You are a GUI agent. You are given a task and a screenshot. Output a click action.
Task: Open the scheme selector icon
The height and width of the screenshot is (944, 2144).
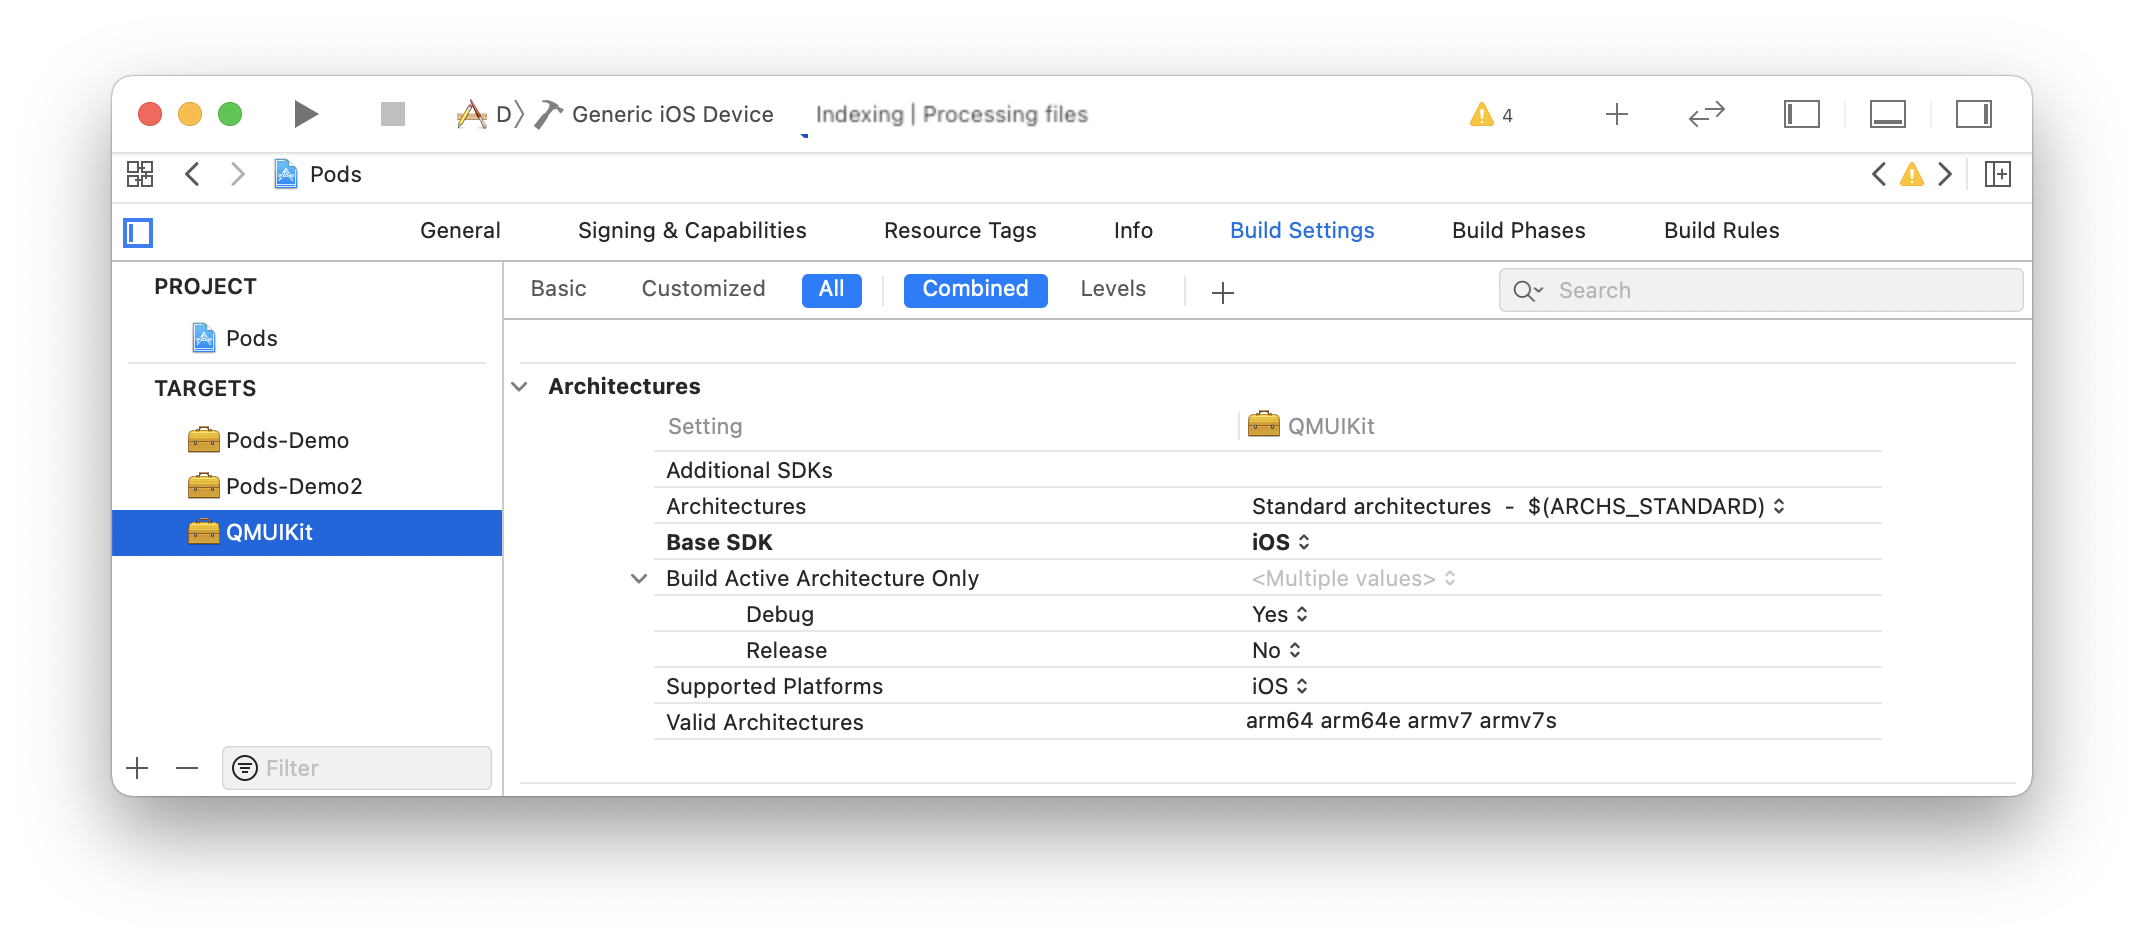[x=471, y=114]
